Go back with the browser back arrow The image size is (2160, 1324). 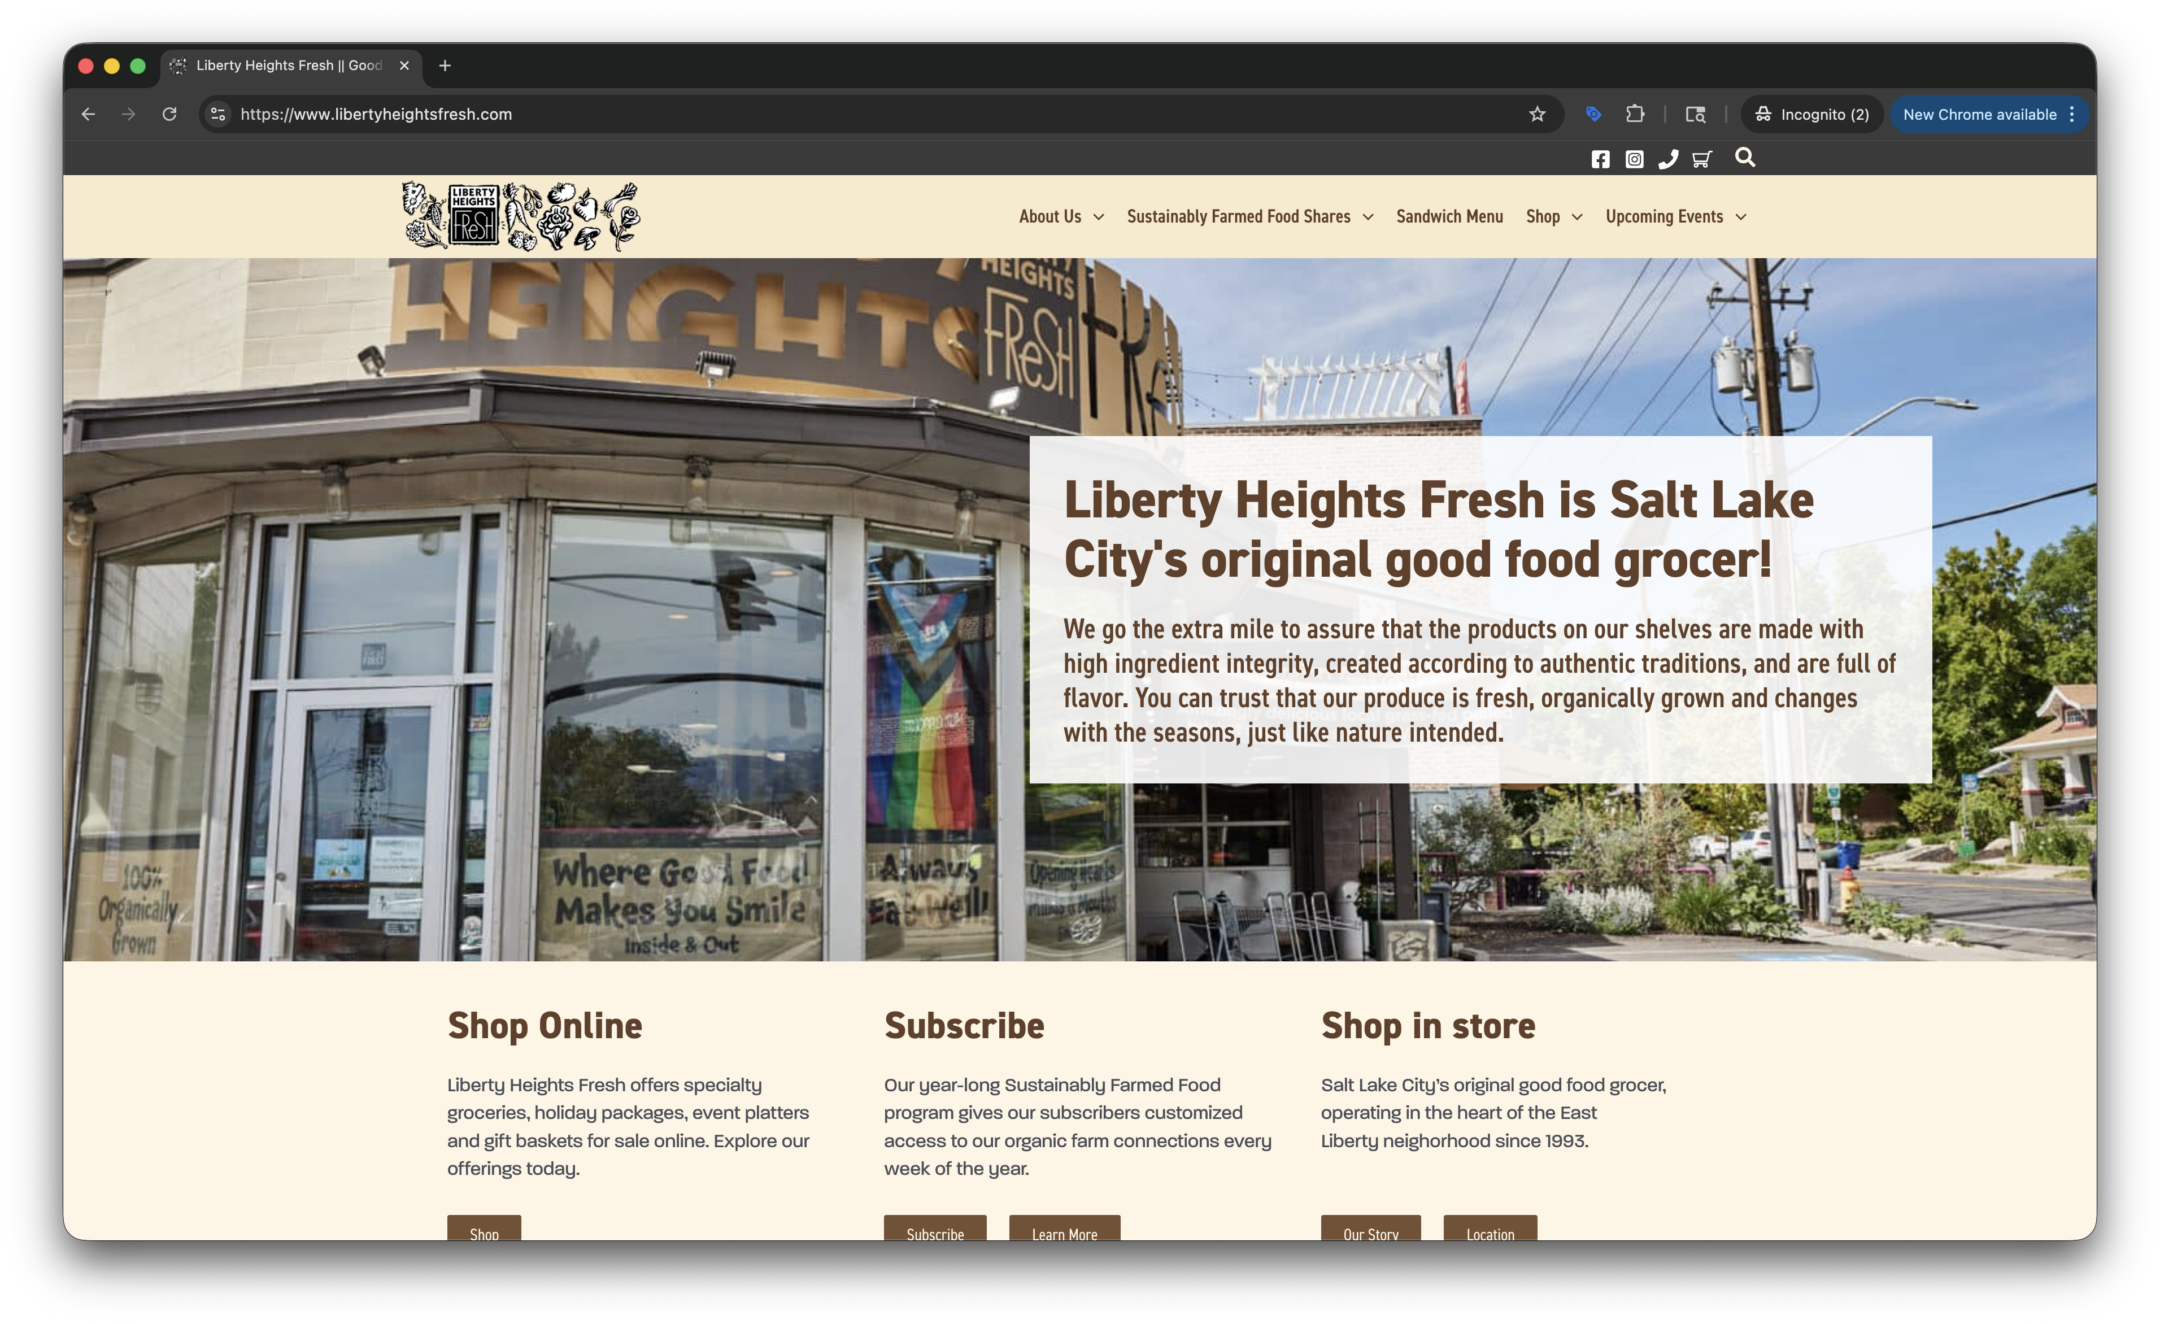[88, 114]
